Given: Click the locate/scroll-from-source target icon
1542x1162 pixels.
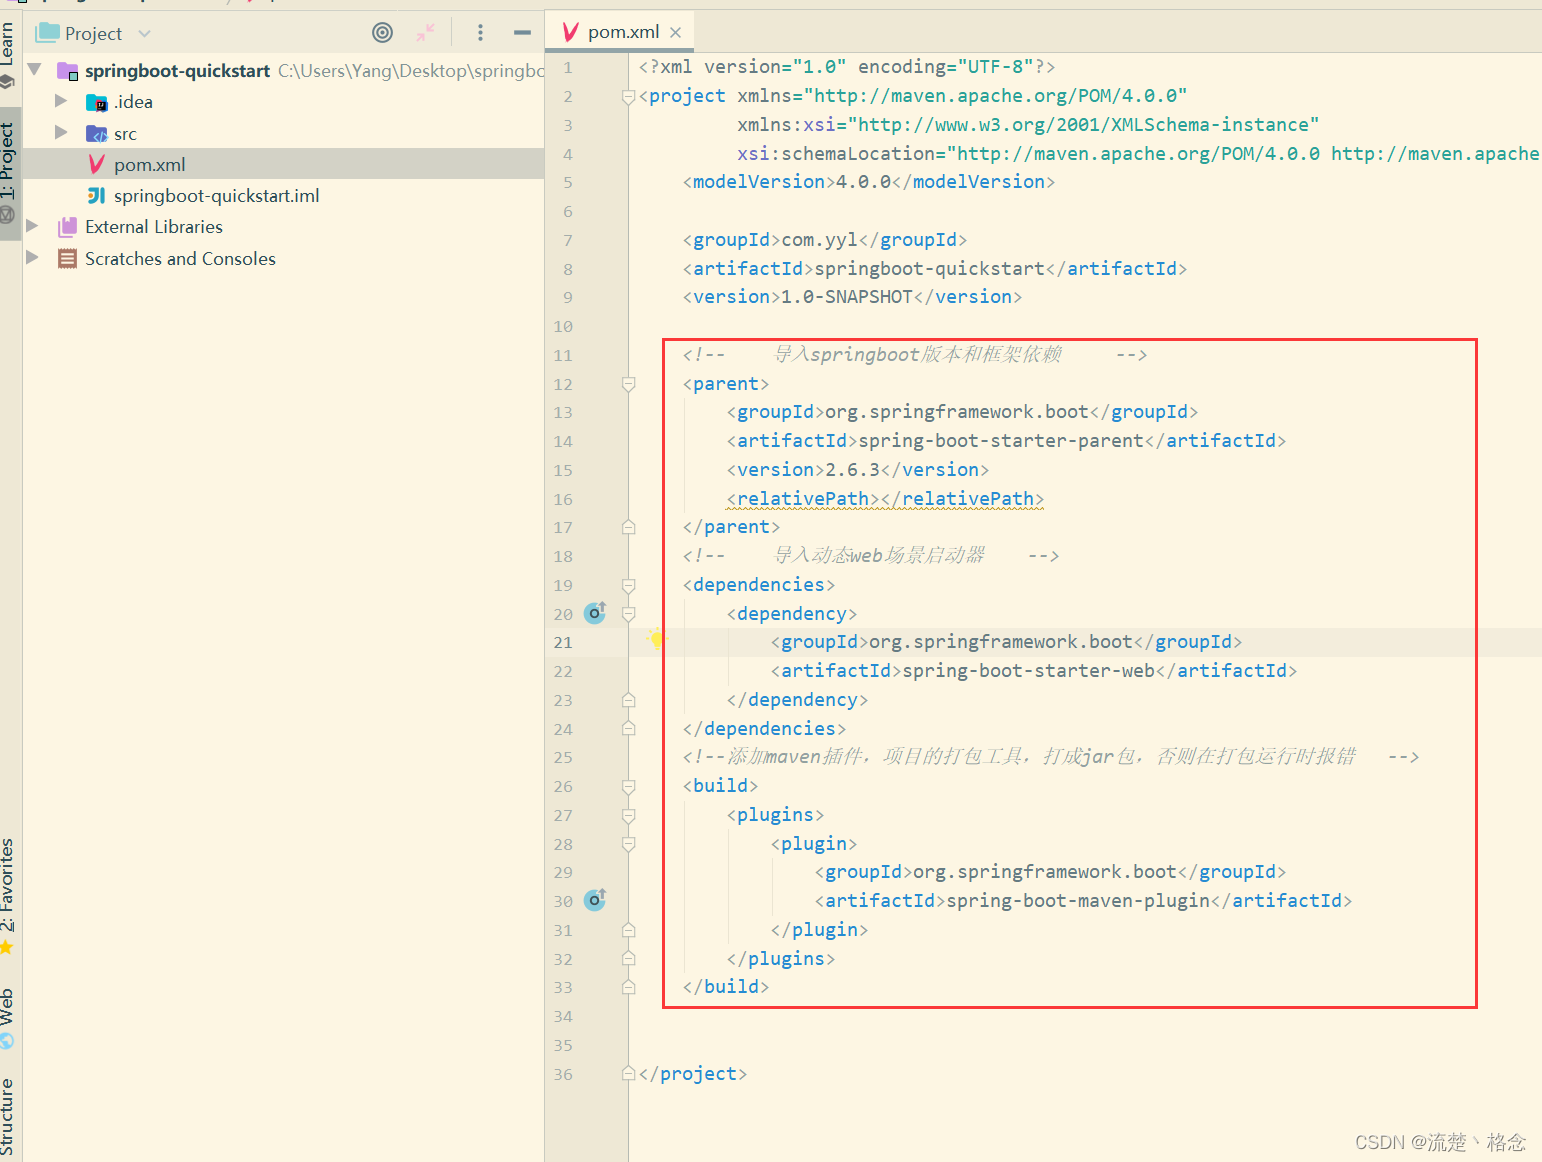Looking at the screenshot, I should [382, 33].
